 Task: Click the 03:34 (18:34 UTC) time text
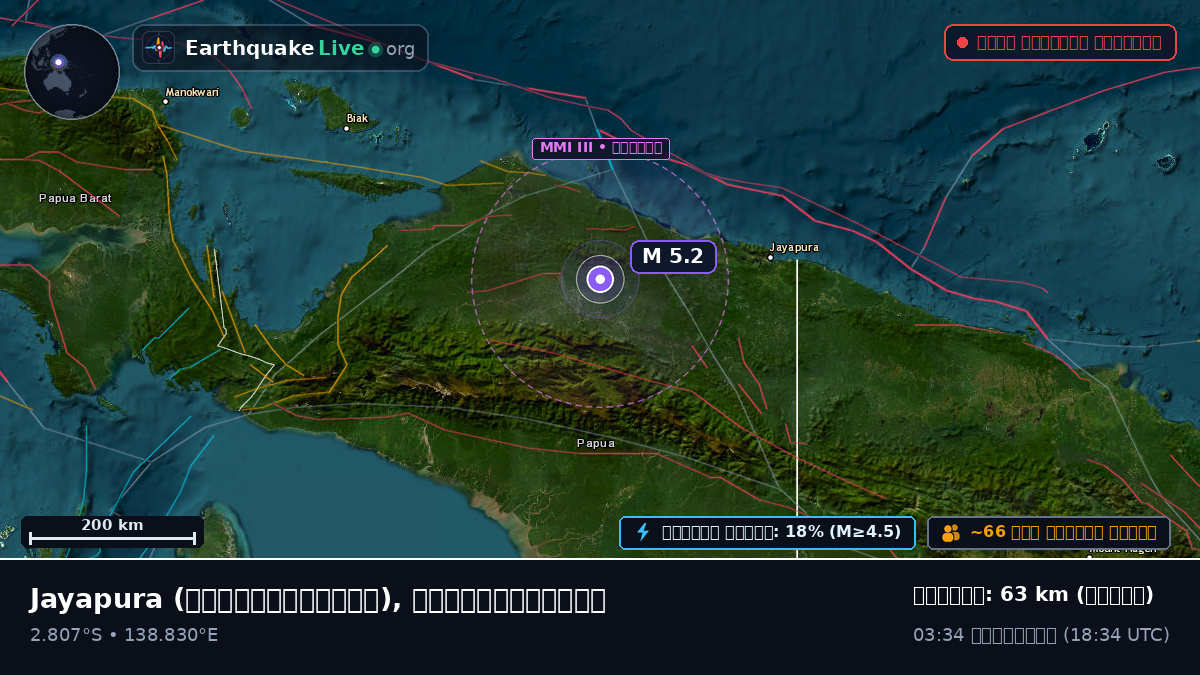(1041, 635)
